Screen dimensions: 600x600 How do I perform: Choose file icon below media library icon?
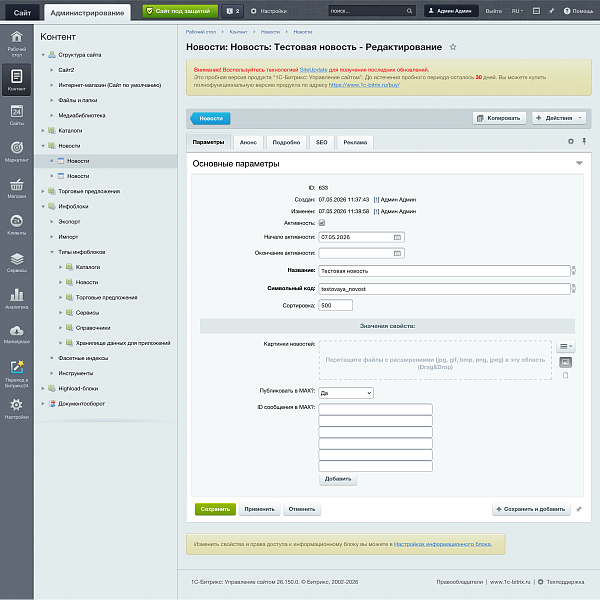point(566,375)
